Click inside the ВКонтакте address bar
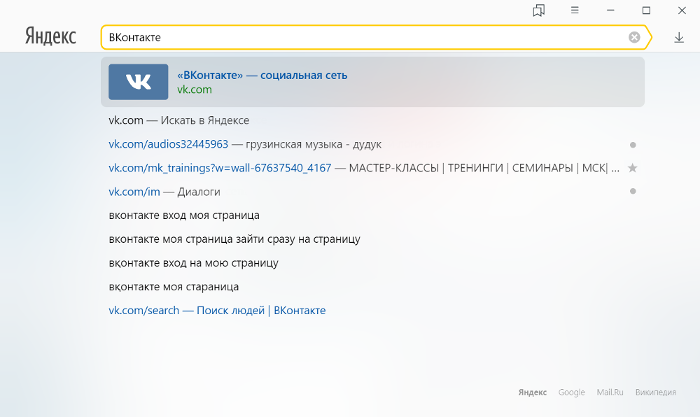The width and height of the screenshot is (700, 417). (366, 37)
